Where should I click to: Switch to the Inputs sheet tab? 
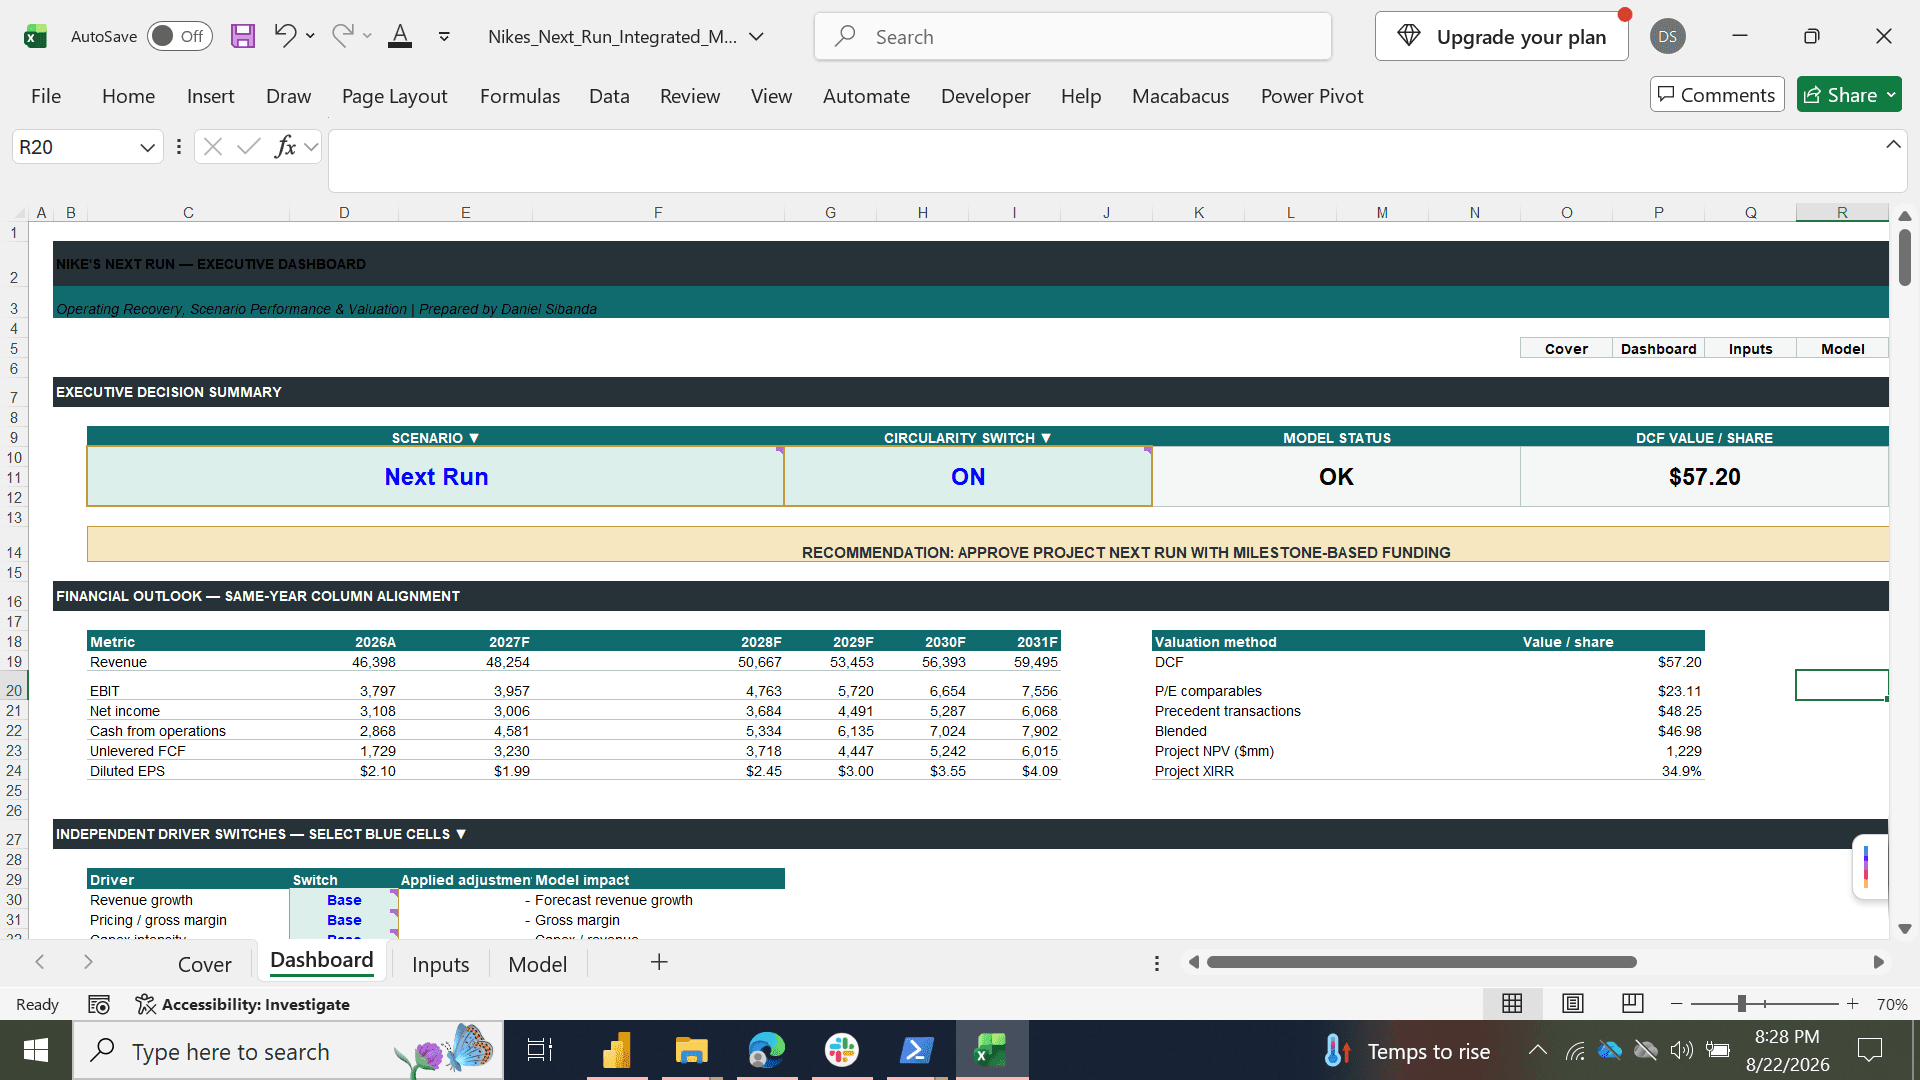tap(440, 964)
